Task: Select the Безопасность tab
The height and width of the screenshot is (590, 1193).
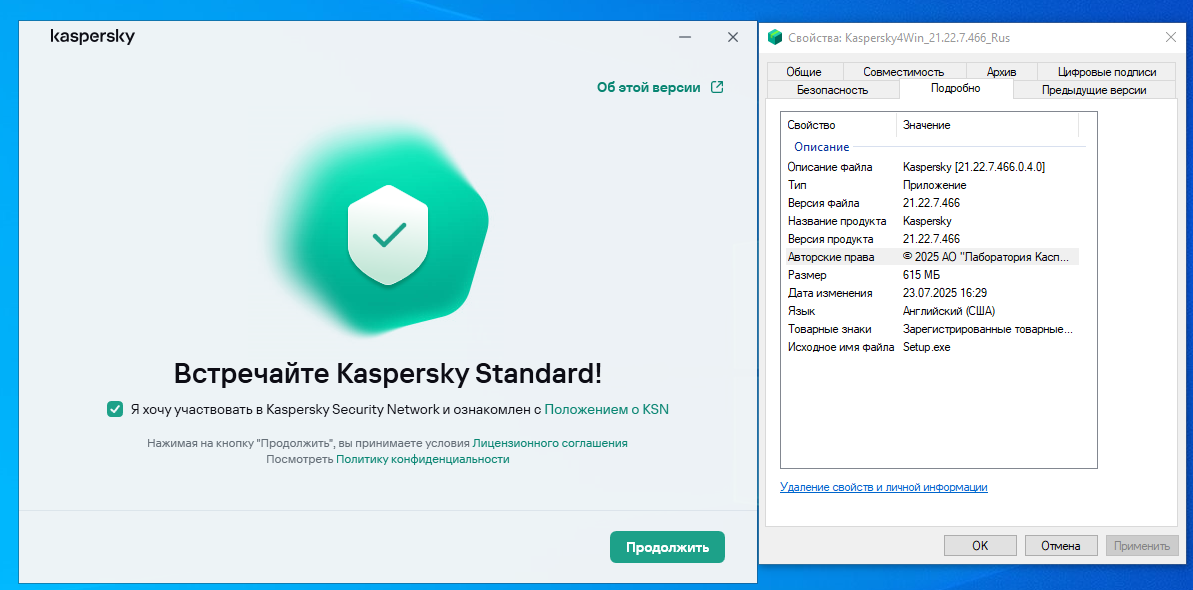Action: [832, 90]
